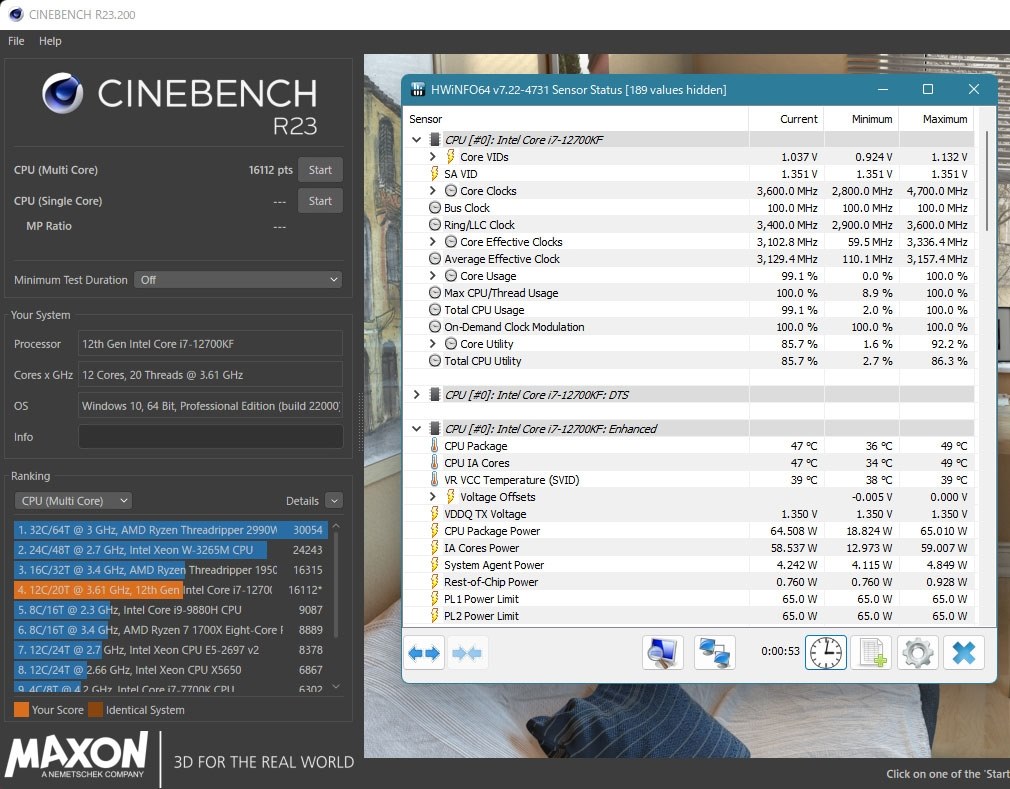Select the AMD Ryzen Threadripper 2990W ranking row

point(171,530)
